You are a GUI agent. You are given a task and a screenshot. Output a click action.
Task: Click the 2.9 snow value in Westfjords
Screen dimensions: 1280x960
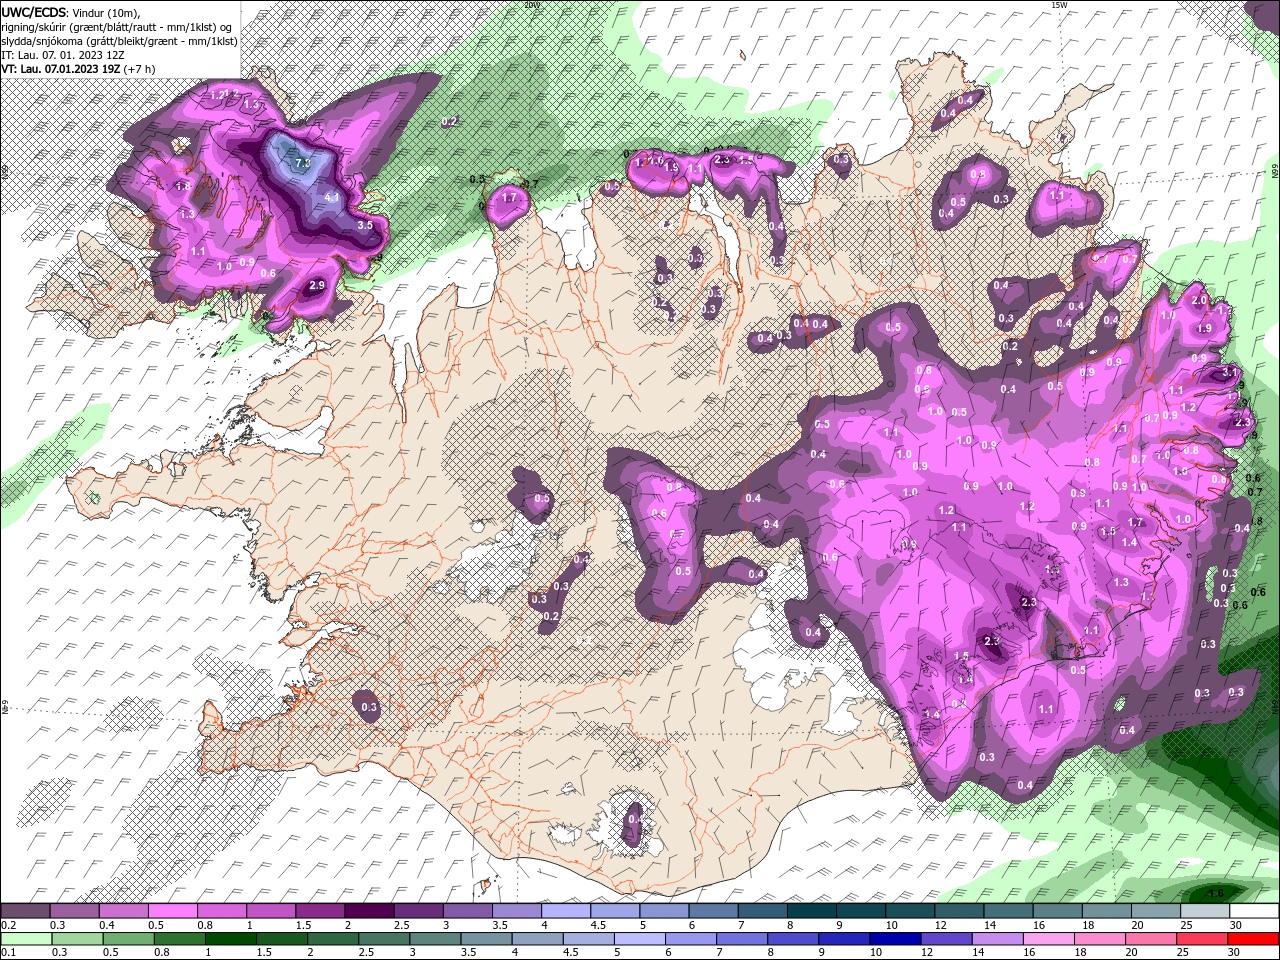(x=317, y=286)
